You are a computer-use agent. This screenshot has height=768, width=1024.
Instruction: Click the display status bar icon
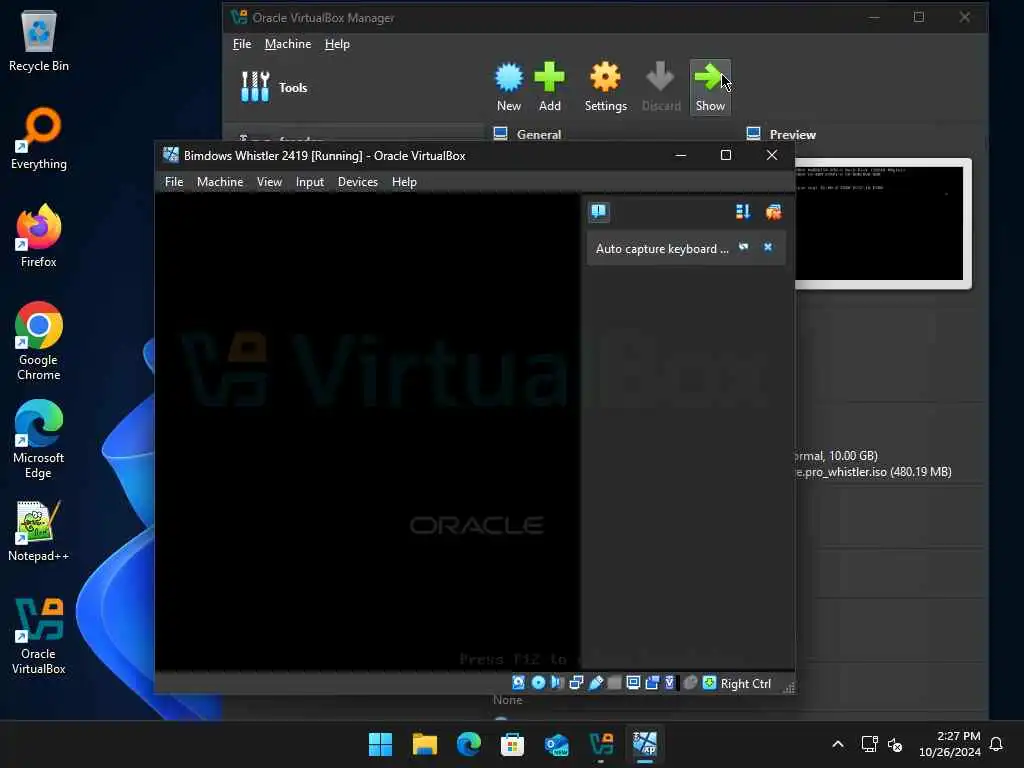(633, 682)
